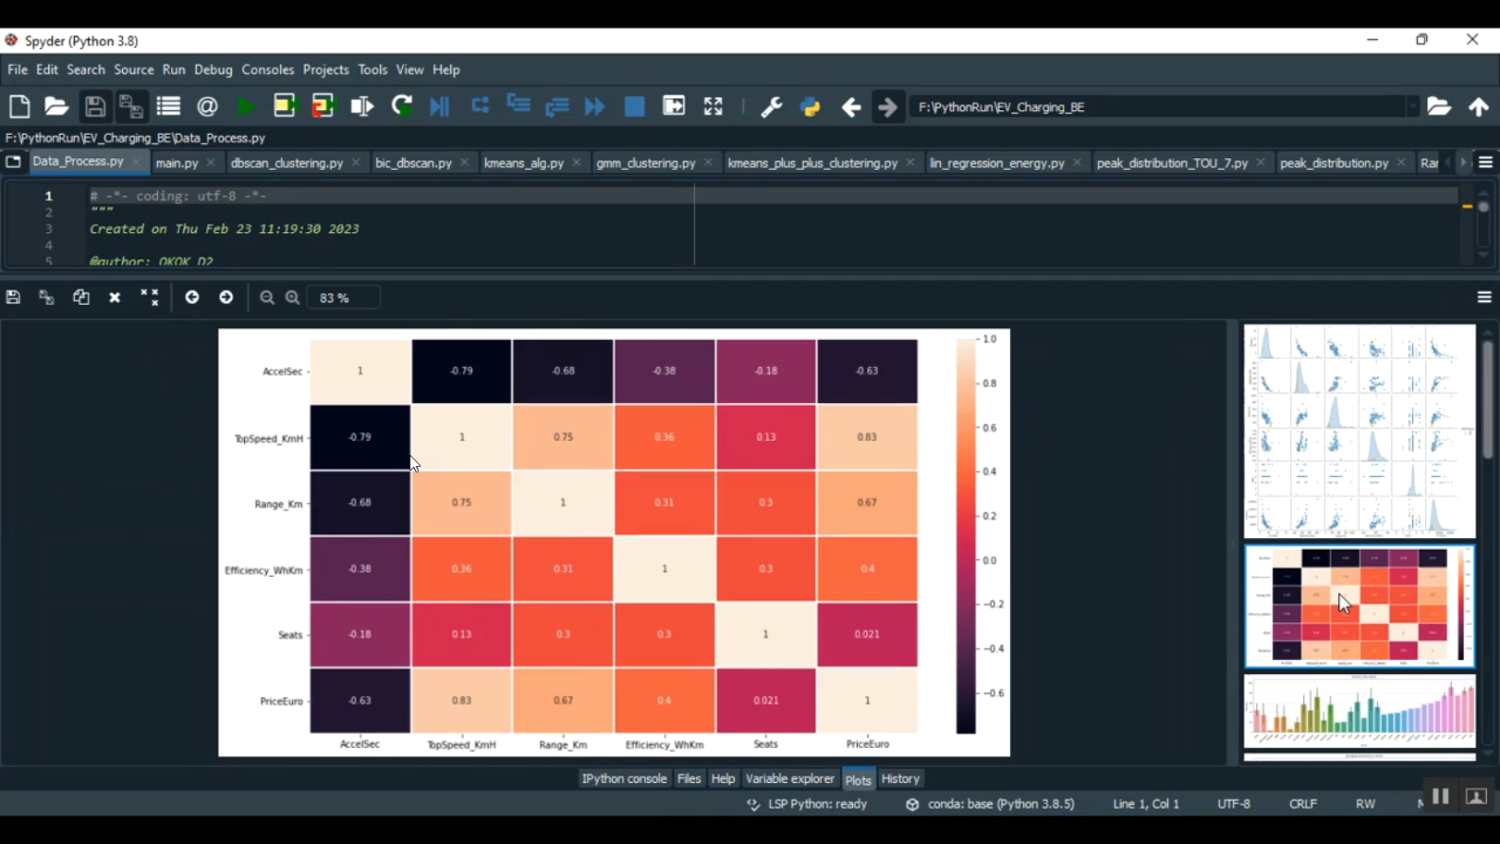The image size is (1500, 844).
Task: Click Run current cell icon
Action: point(285,107)
